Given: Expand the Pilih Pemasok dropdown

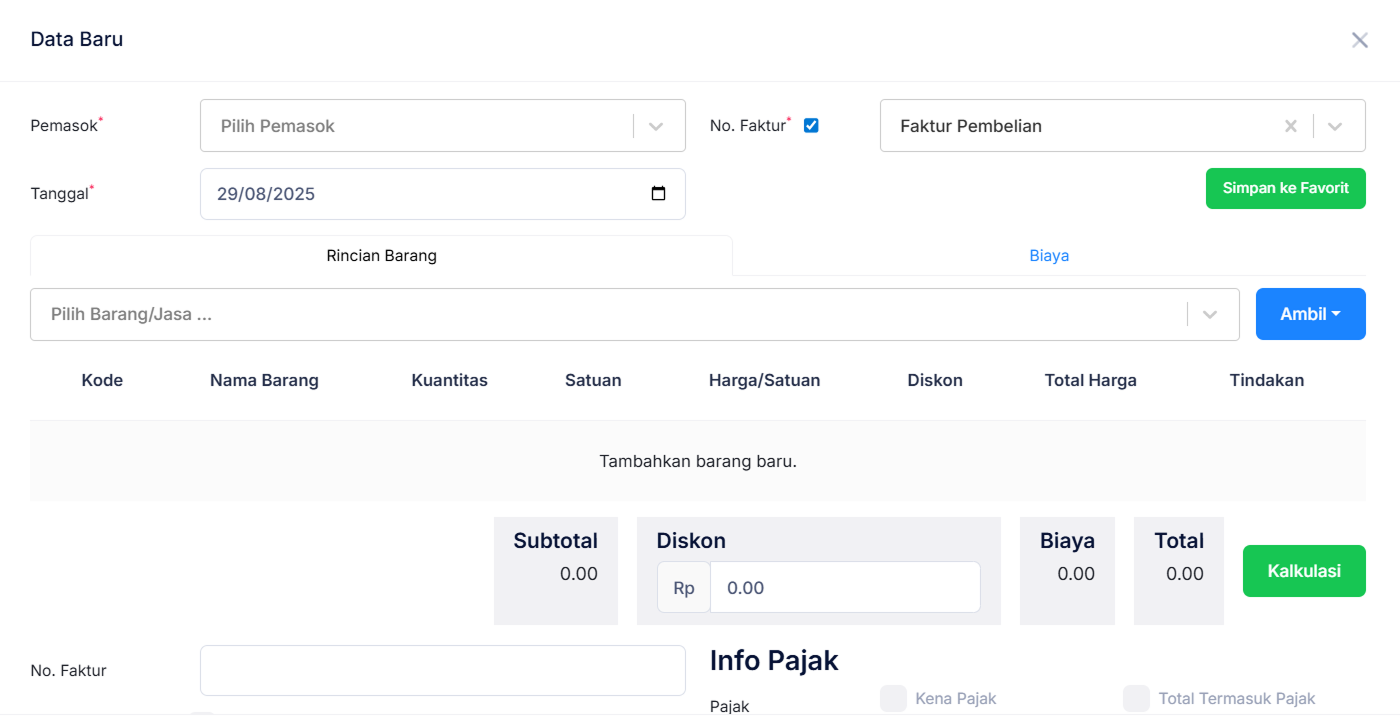Looking at the screenshot, I should coord(656,125).
